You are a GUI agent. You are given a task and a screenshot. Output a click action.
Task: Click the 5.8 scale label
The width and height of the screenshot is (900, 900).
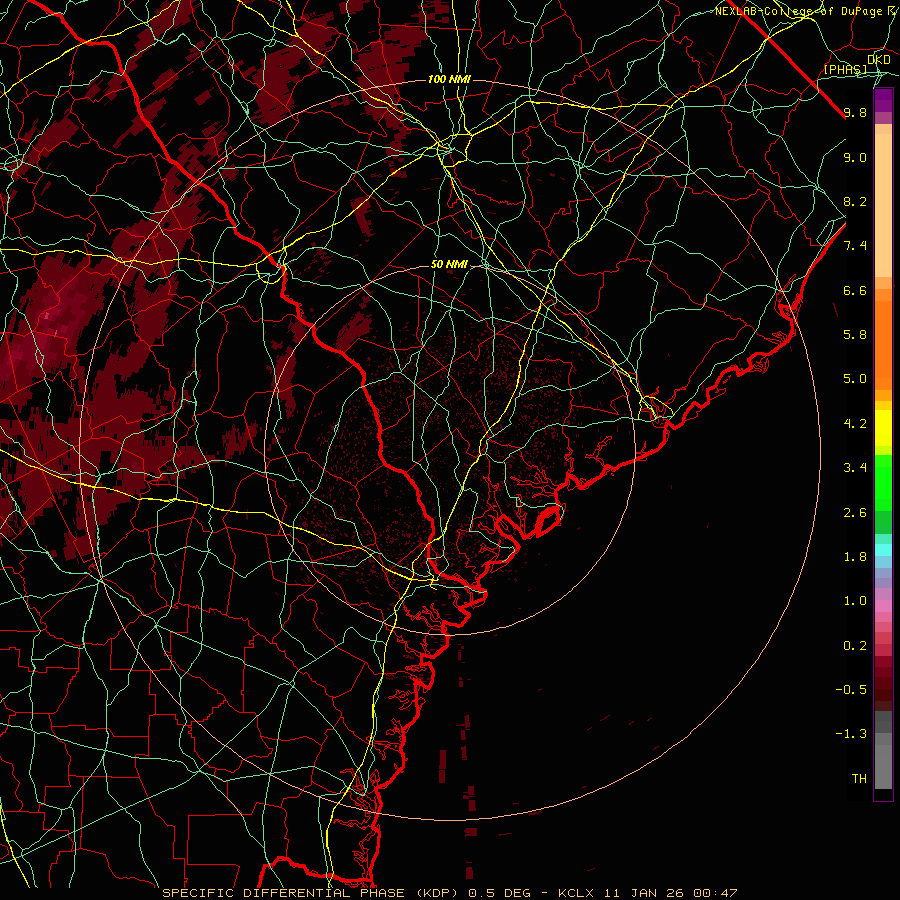pos(855,335)
